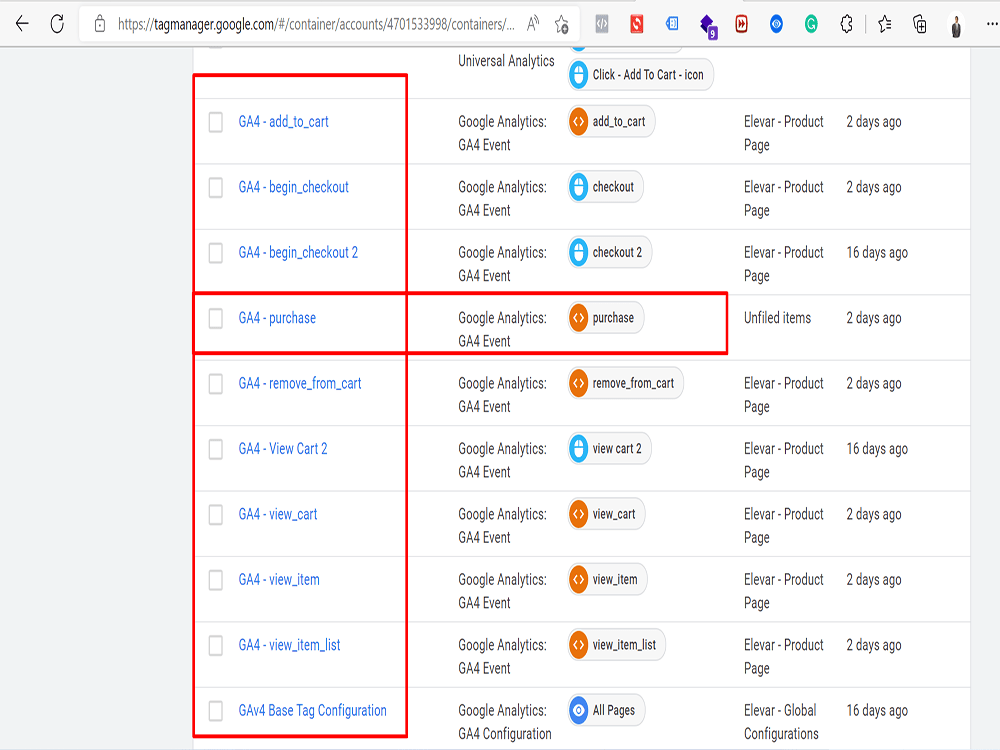Click the Universal Analytics type text
The height and width of the screenshot is (750, 1000).
coord(506,61)
